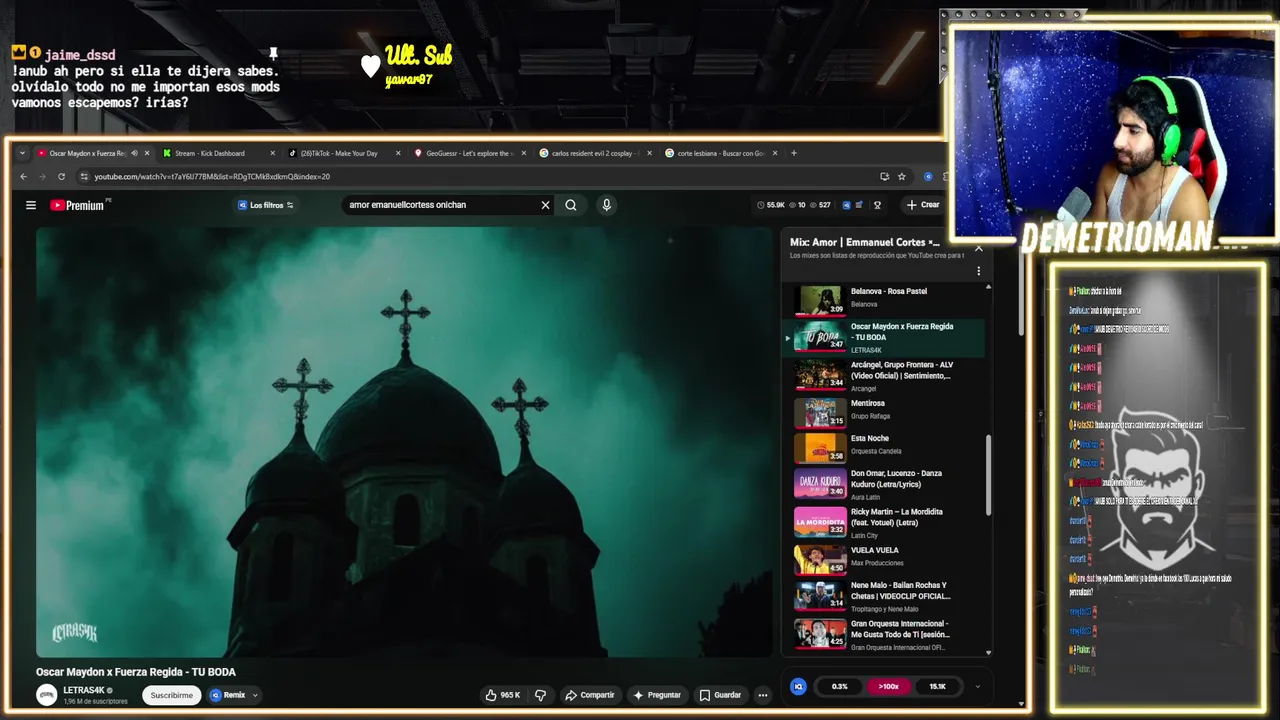Screen dimensions: 1280x720
Task: Click the playlist scroll-down arrow
Action: 989,652
